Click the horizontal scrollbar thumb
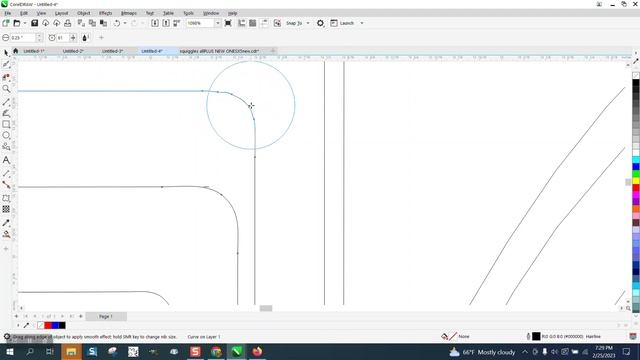Image resolution: width=640 pixels, height=360 pixels. 266,308
